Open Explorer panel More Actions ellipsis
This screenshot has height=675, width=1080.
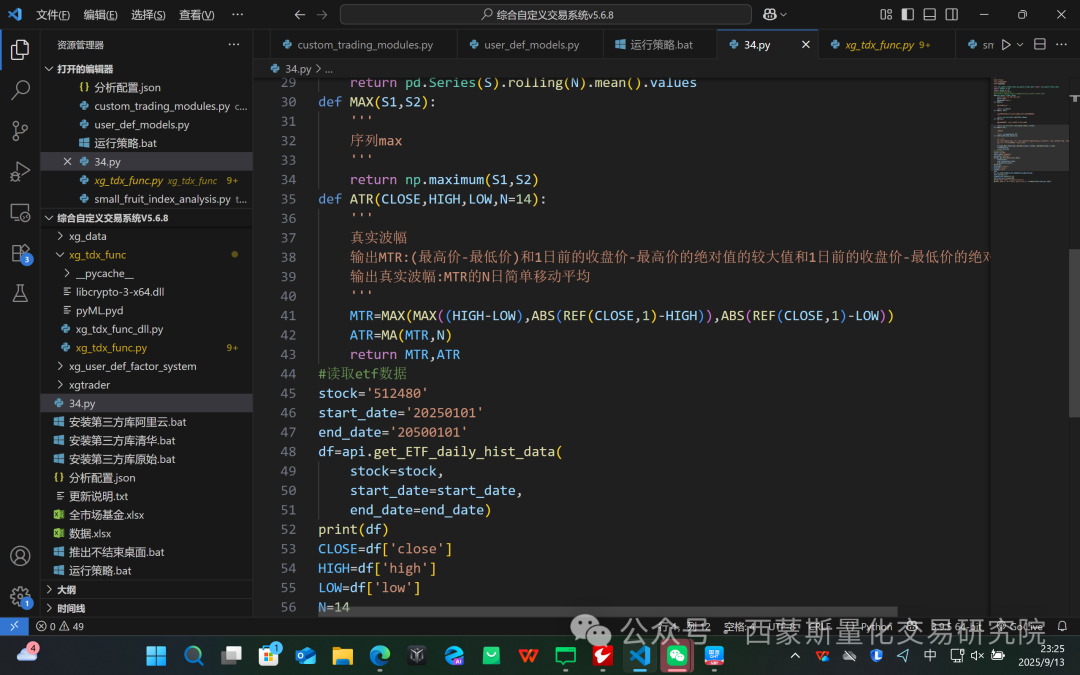coord(234,45)
